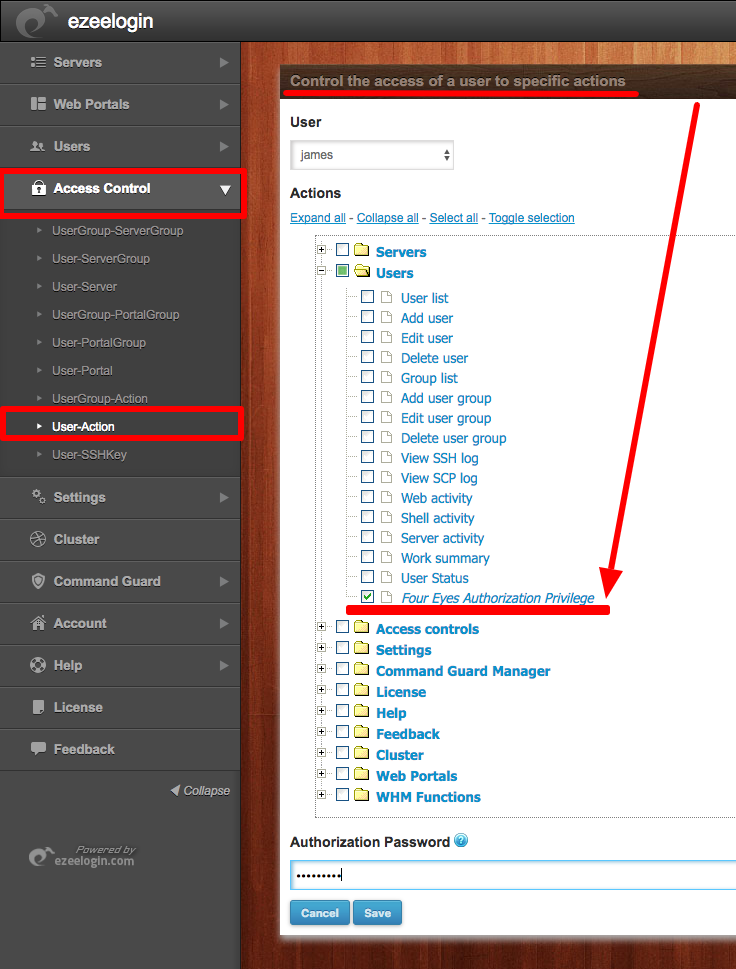Click the Web Portals folder icon in tree

(x=362, y=774)
